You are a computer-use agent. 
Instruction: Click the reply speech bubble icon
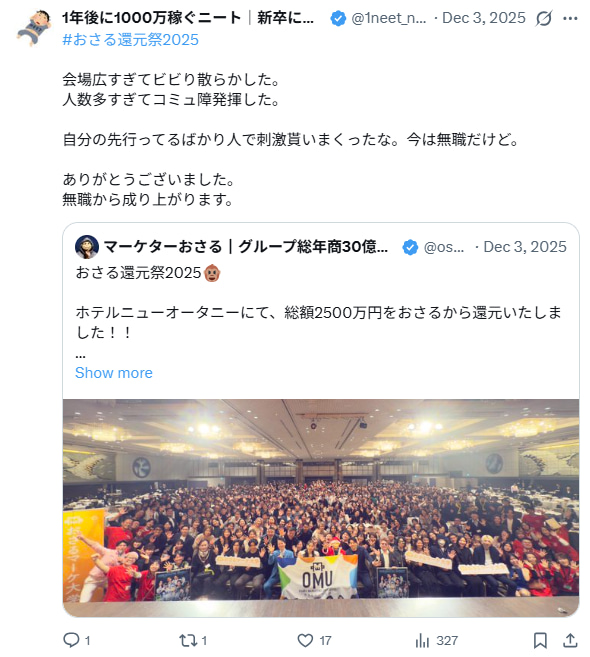coord(71,640)
